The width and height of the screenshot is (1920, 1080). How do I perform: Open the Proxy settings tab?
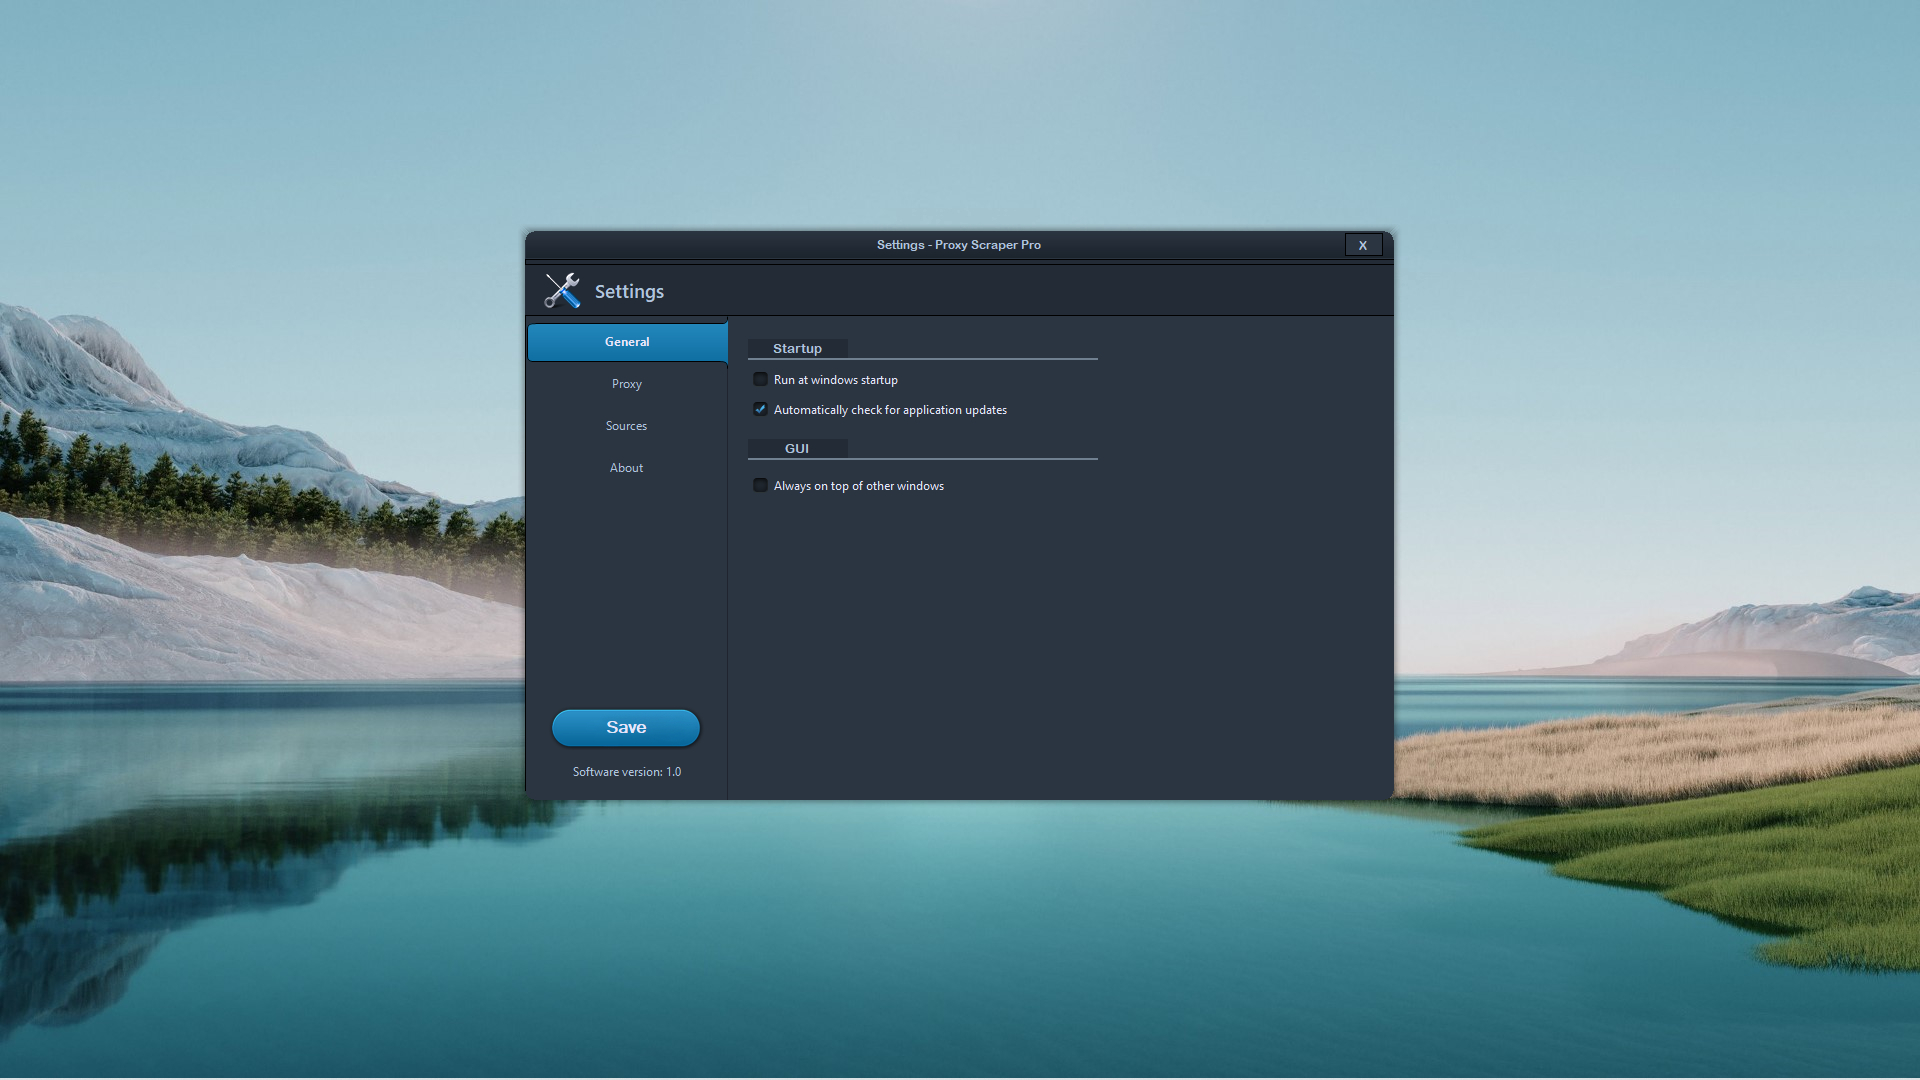(x=627, y=384)
